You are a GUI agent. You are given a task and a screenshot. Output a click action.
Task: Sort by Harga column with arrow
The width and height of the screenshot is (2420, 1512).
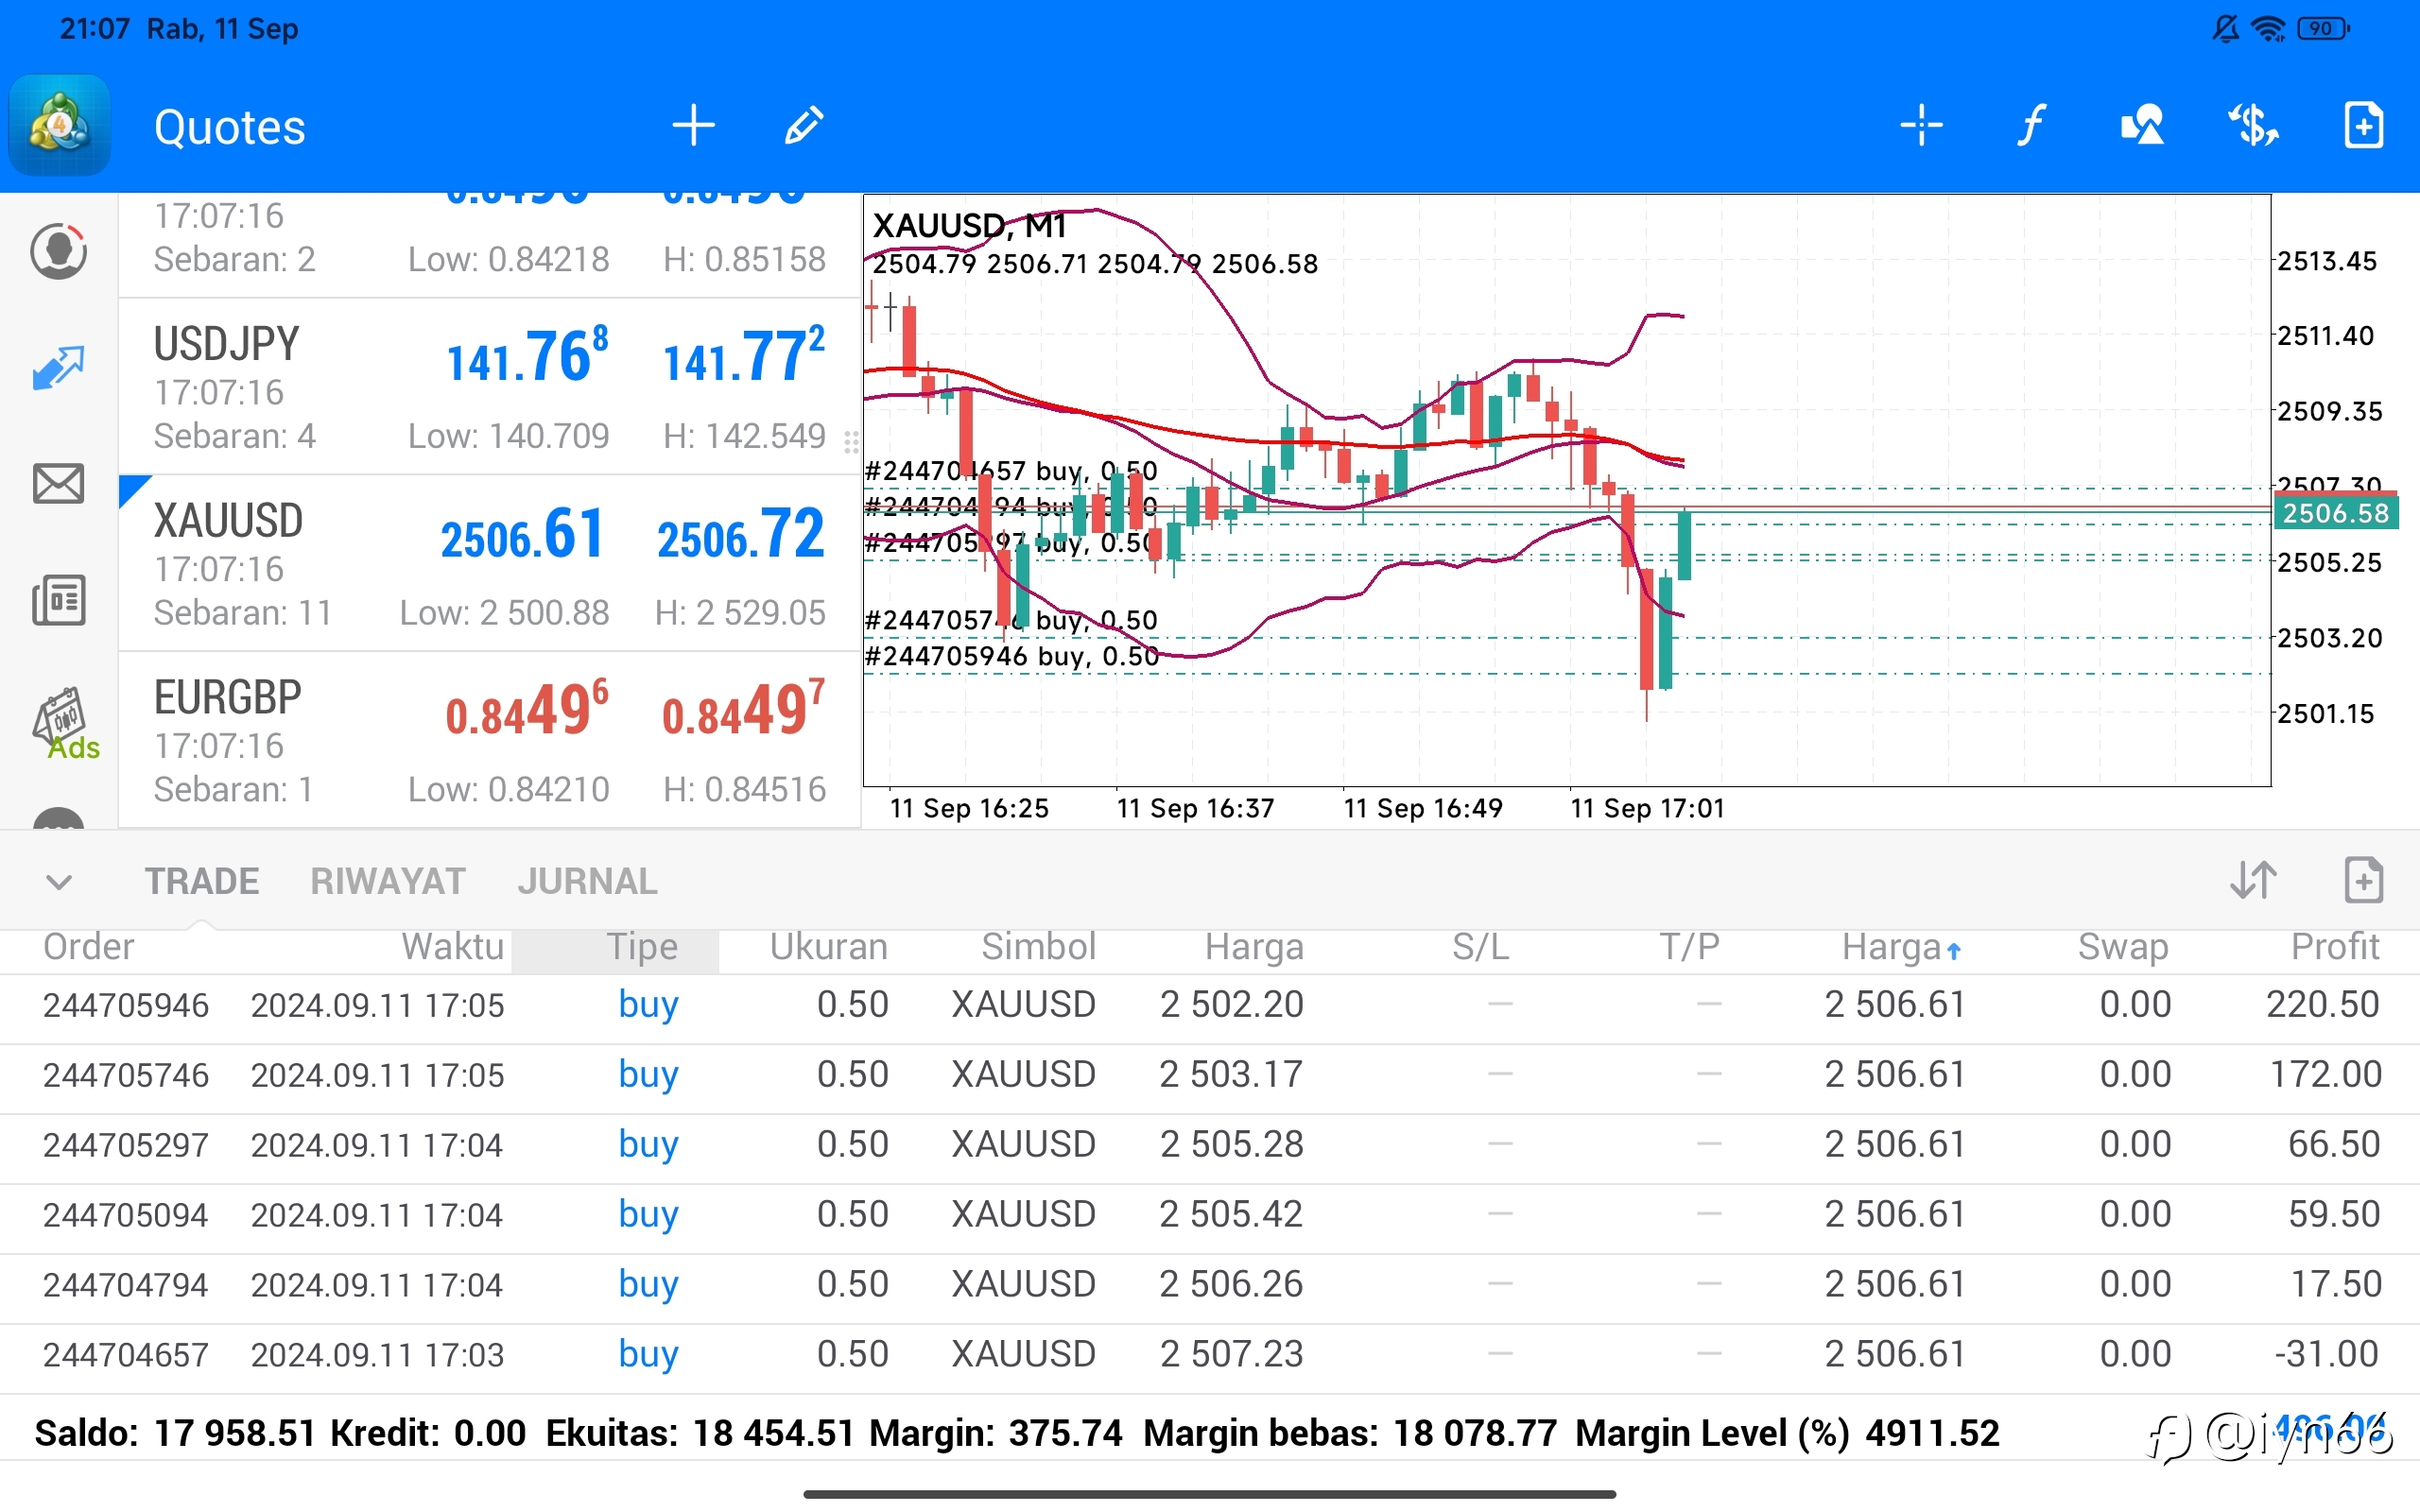(1902, 946)
